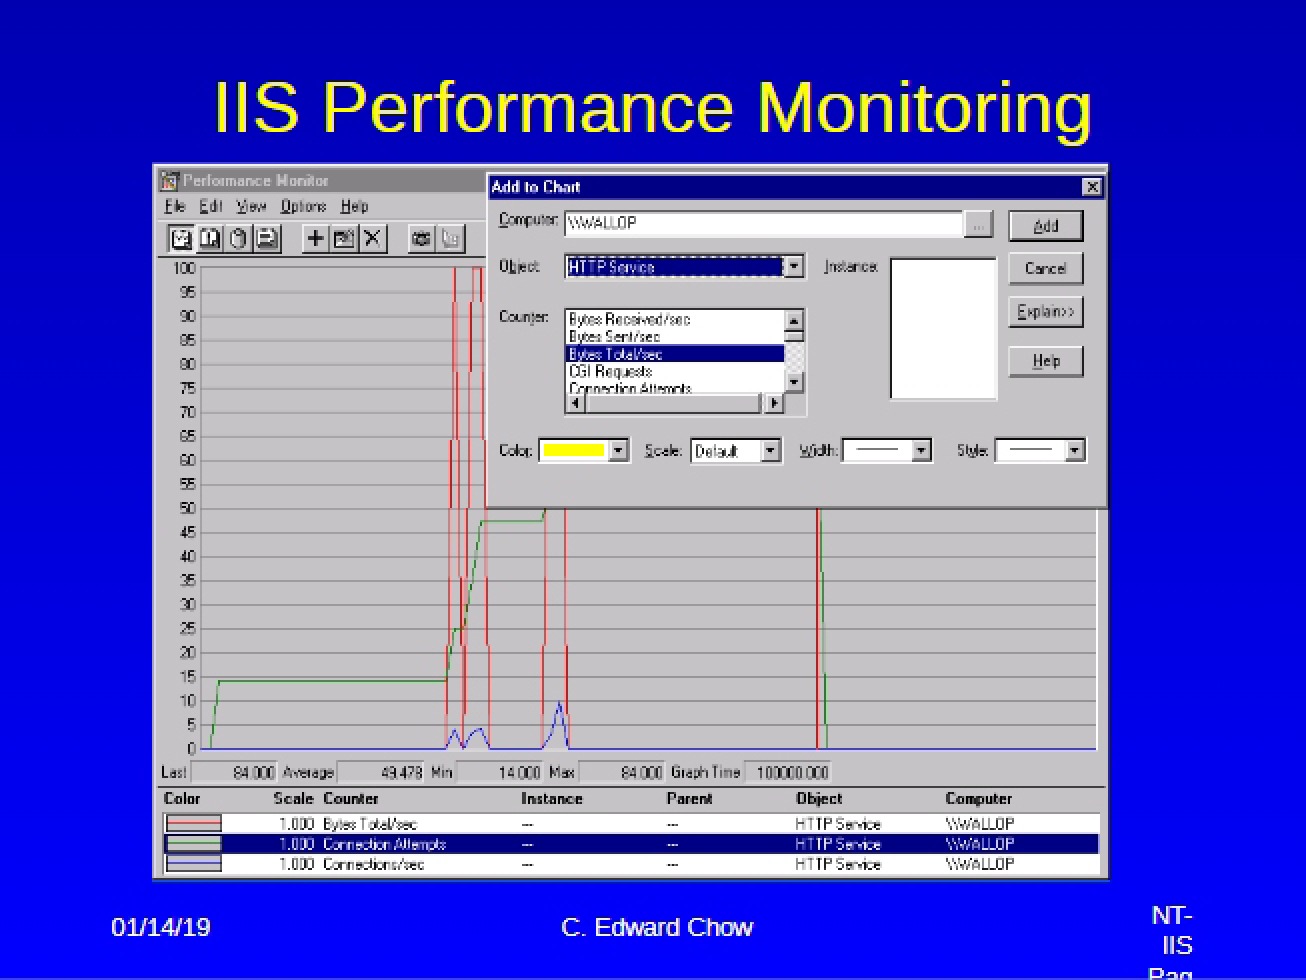Open the alert view toolbar icon
This screenshot has height=980, width=1306.
[x=210, y=238]
